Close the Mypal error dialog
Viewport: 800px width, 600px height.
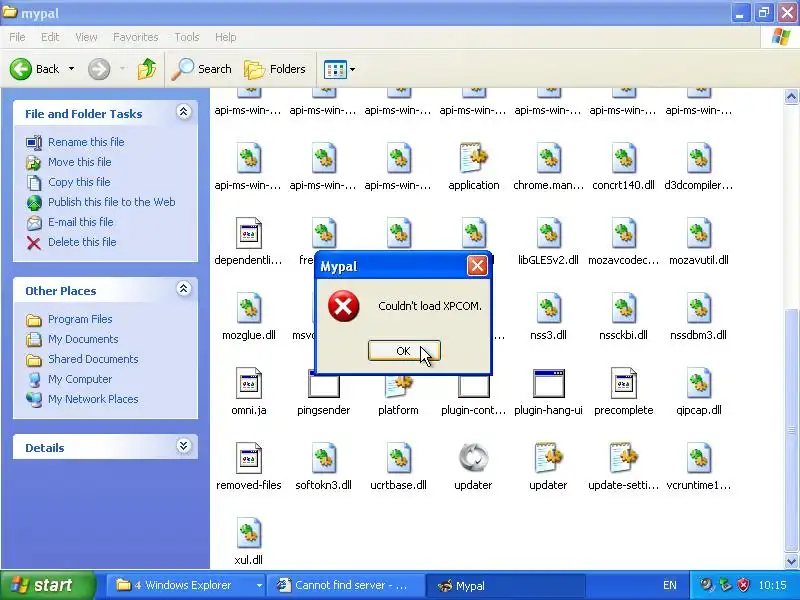477,265
